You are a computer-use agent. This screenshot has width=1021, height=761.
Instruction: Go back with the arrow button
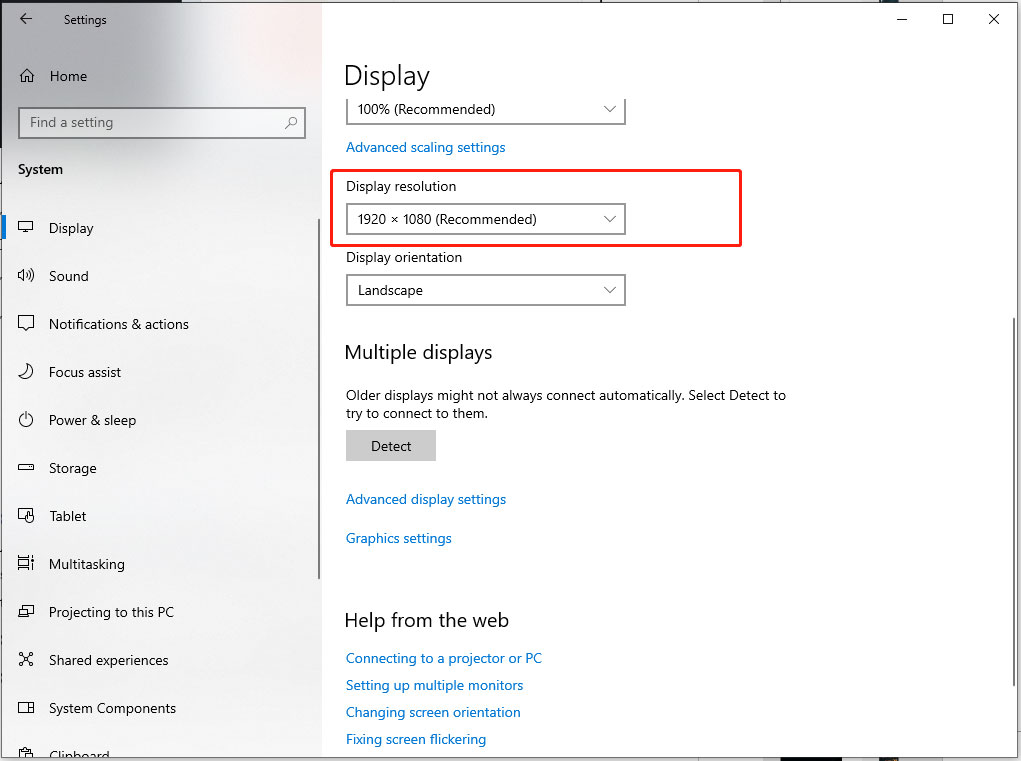(25, 19)
